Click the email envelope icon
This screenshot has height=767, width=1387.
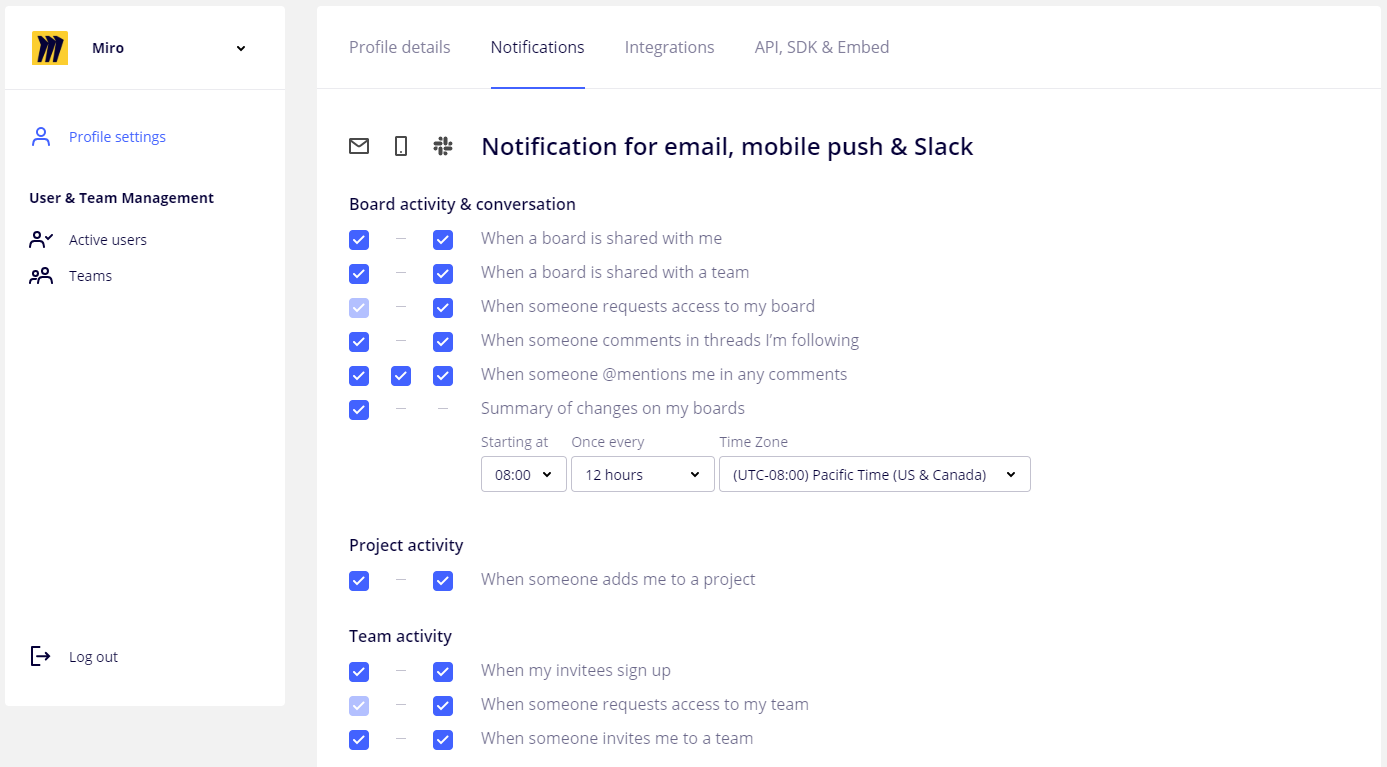[x=359, y=146]
